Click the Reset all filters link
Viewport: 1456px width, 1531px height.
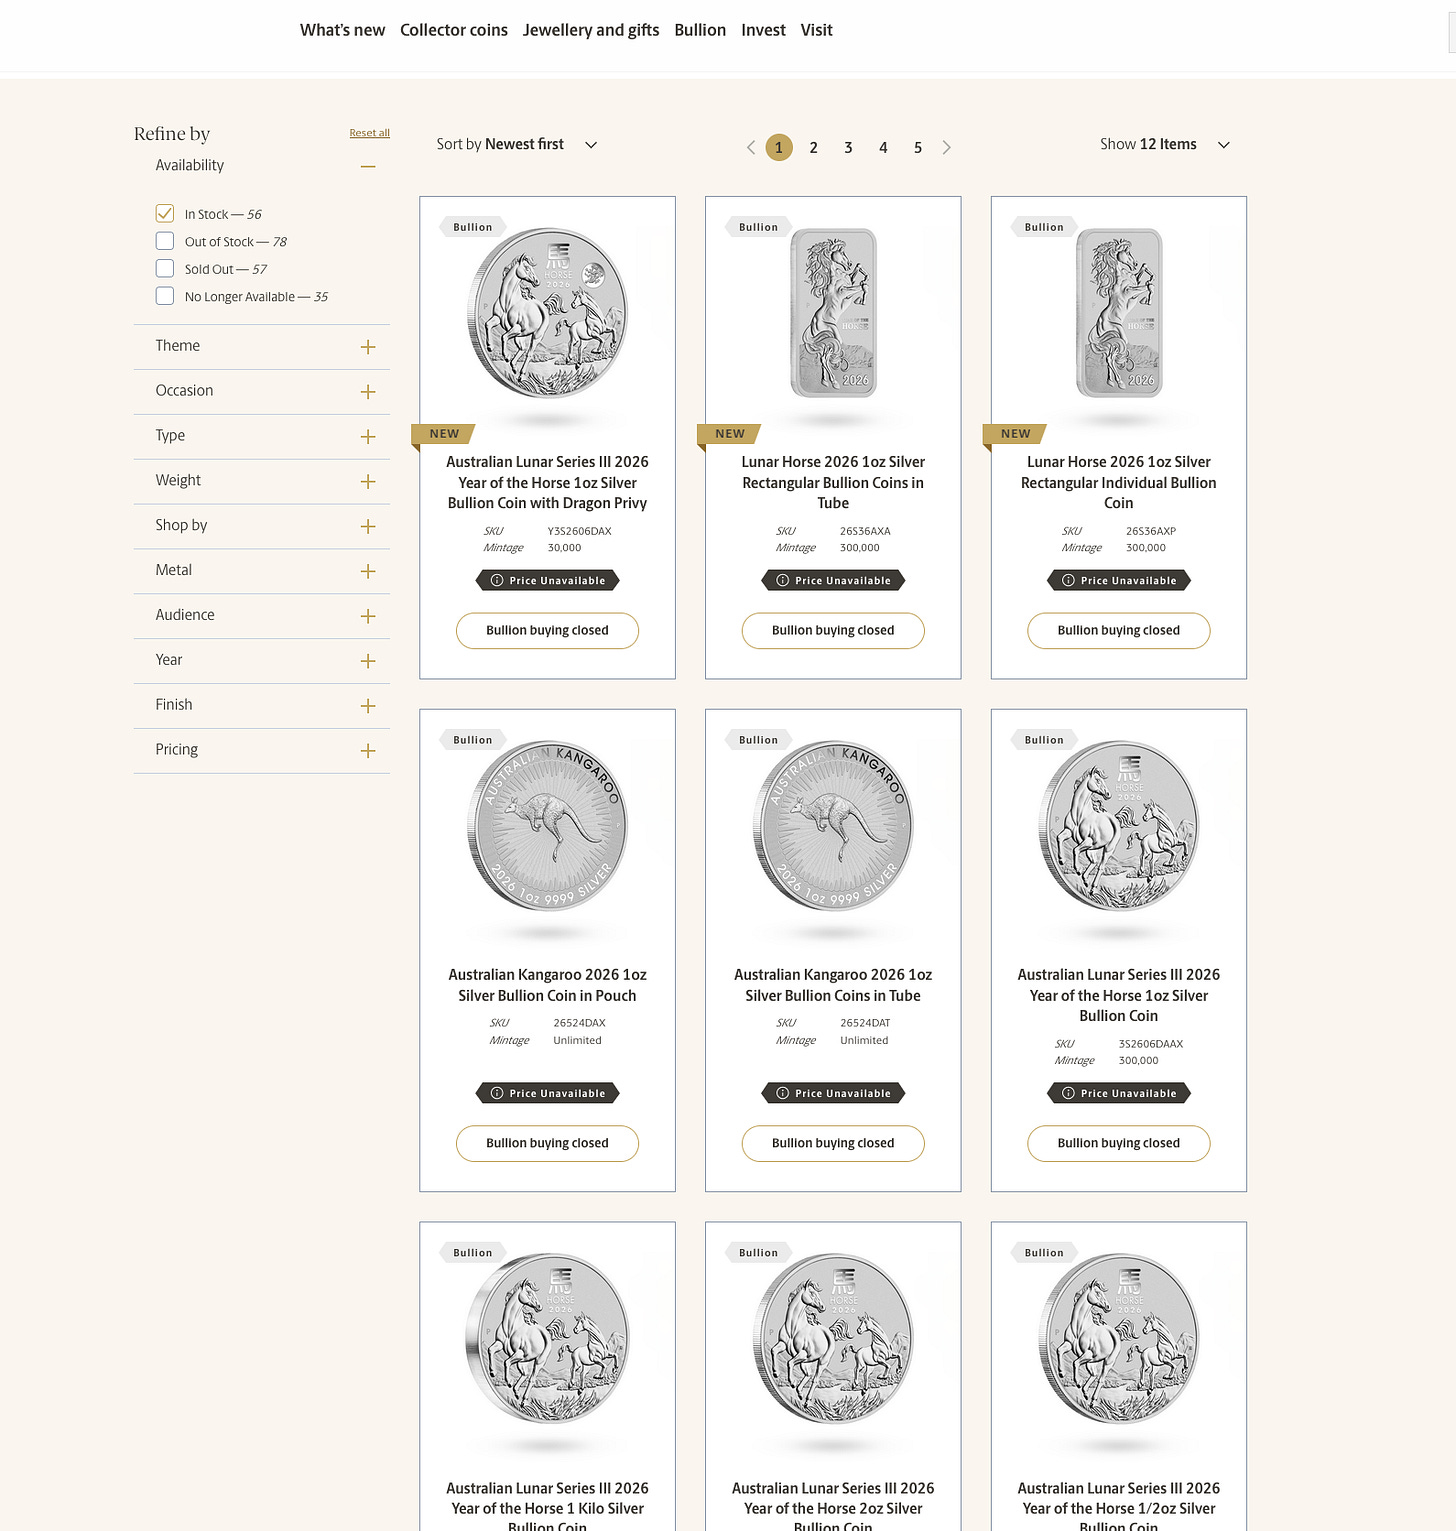369,133
